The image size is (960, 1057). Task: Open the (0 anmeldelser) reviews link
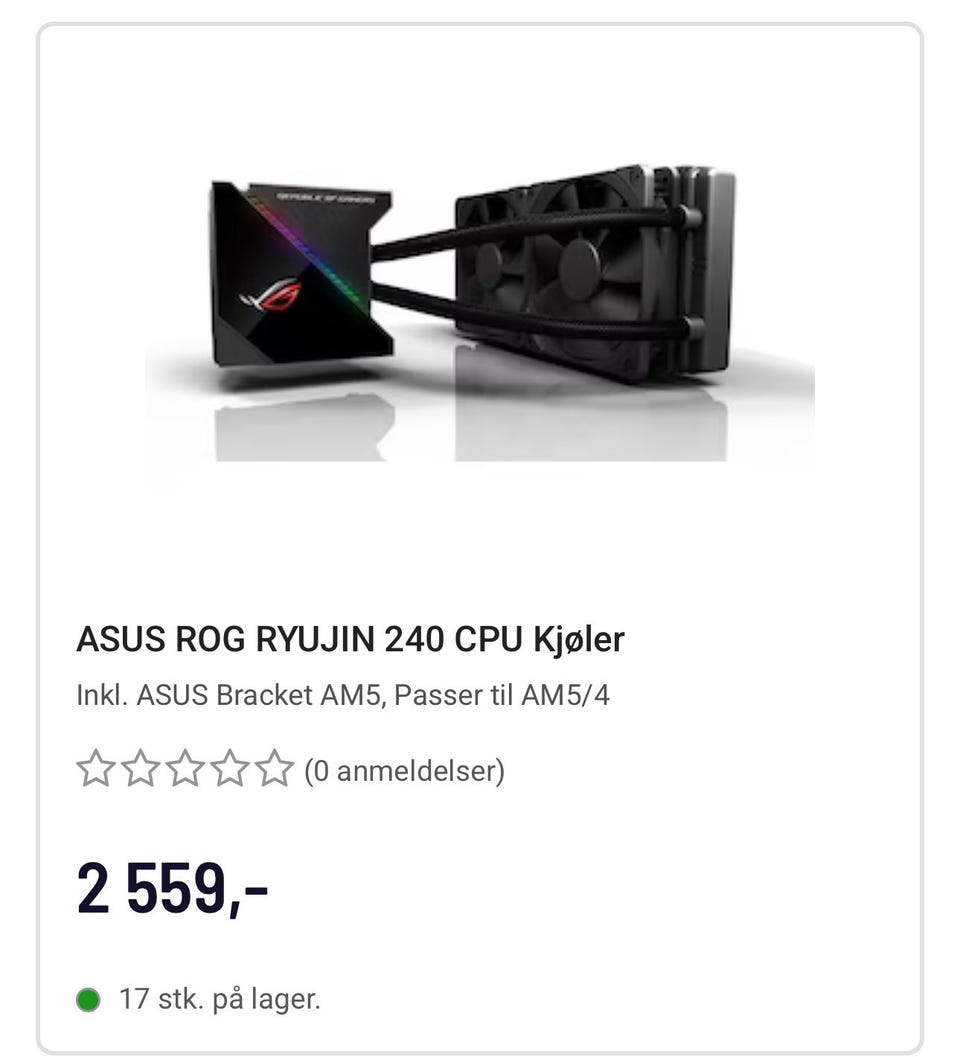404,771
